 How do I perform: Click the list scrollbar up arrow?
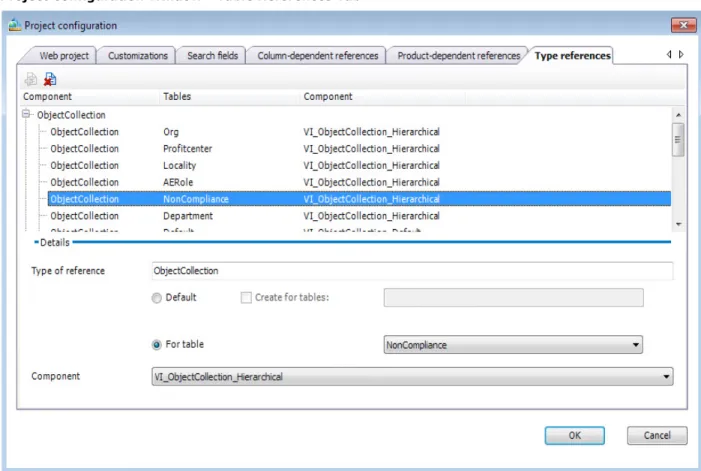tap(678, 115)
